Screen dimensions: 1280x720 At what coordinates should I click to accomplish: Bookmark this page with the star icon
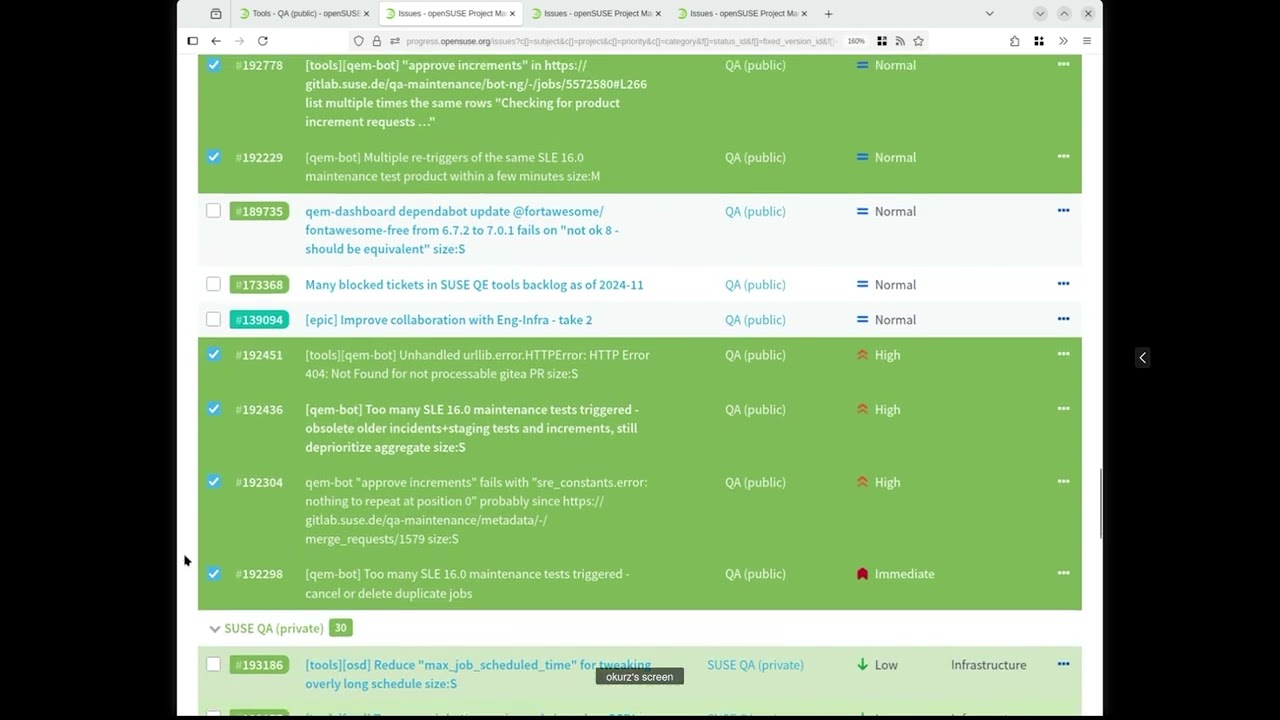[918, 41]
